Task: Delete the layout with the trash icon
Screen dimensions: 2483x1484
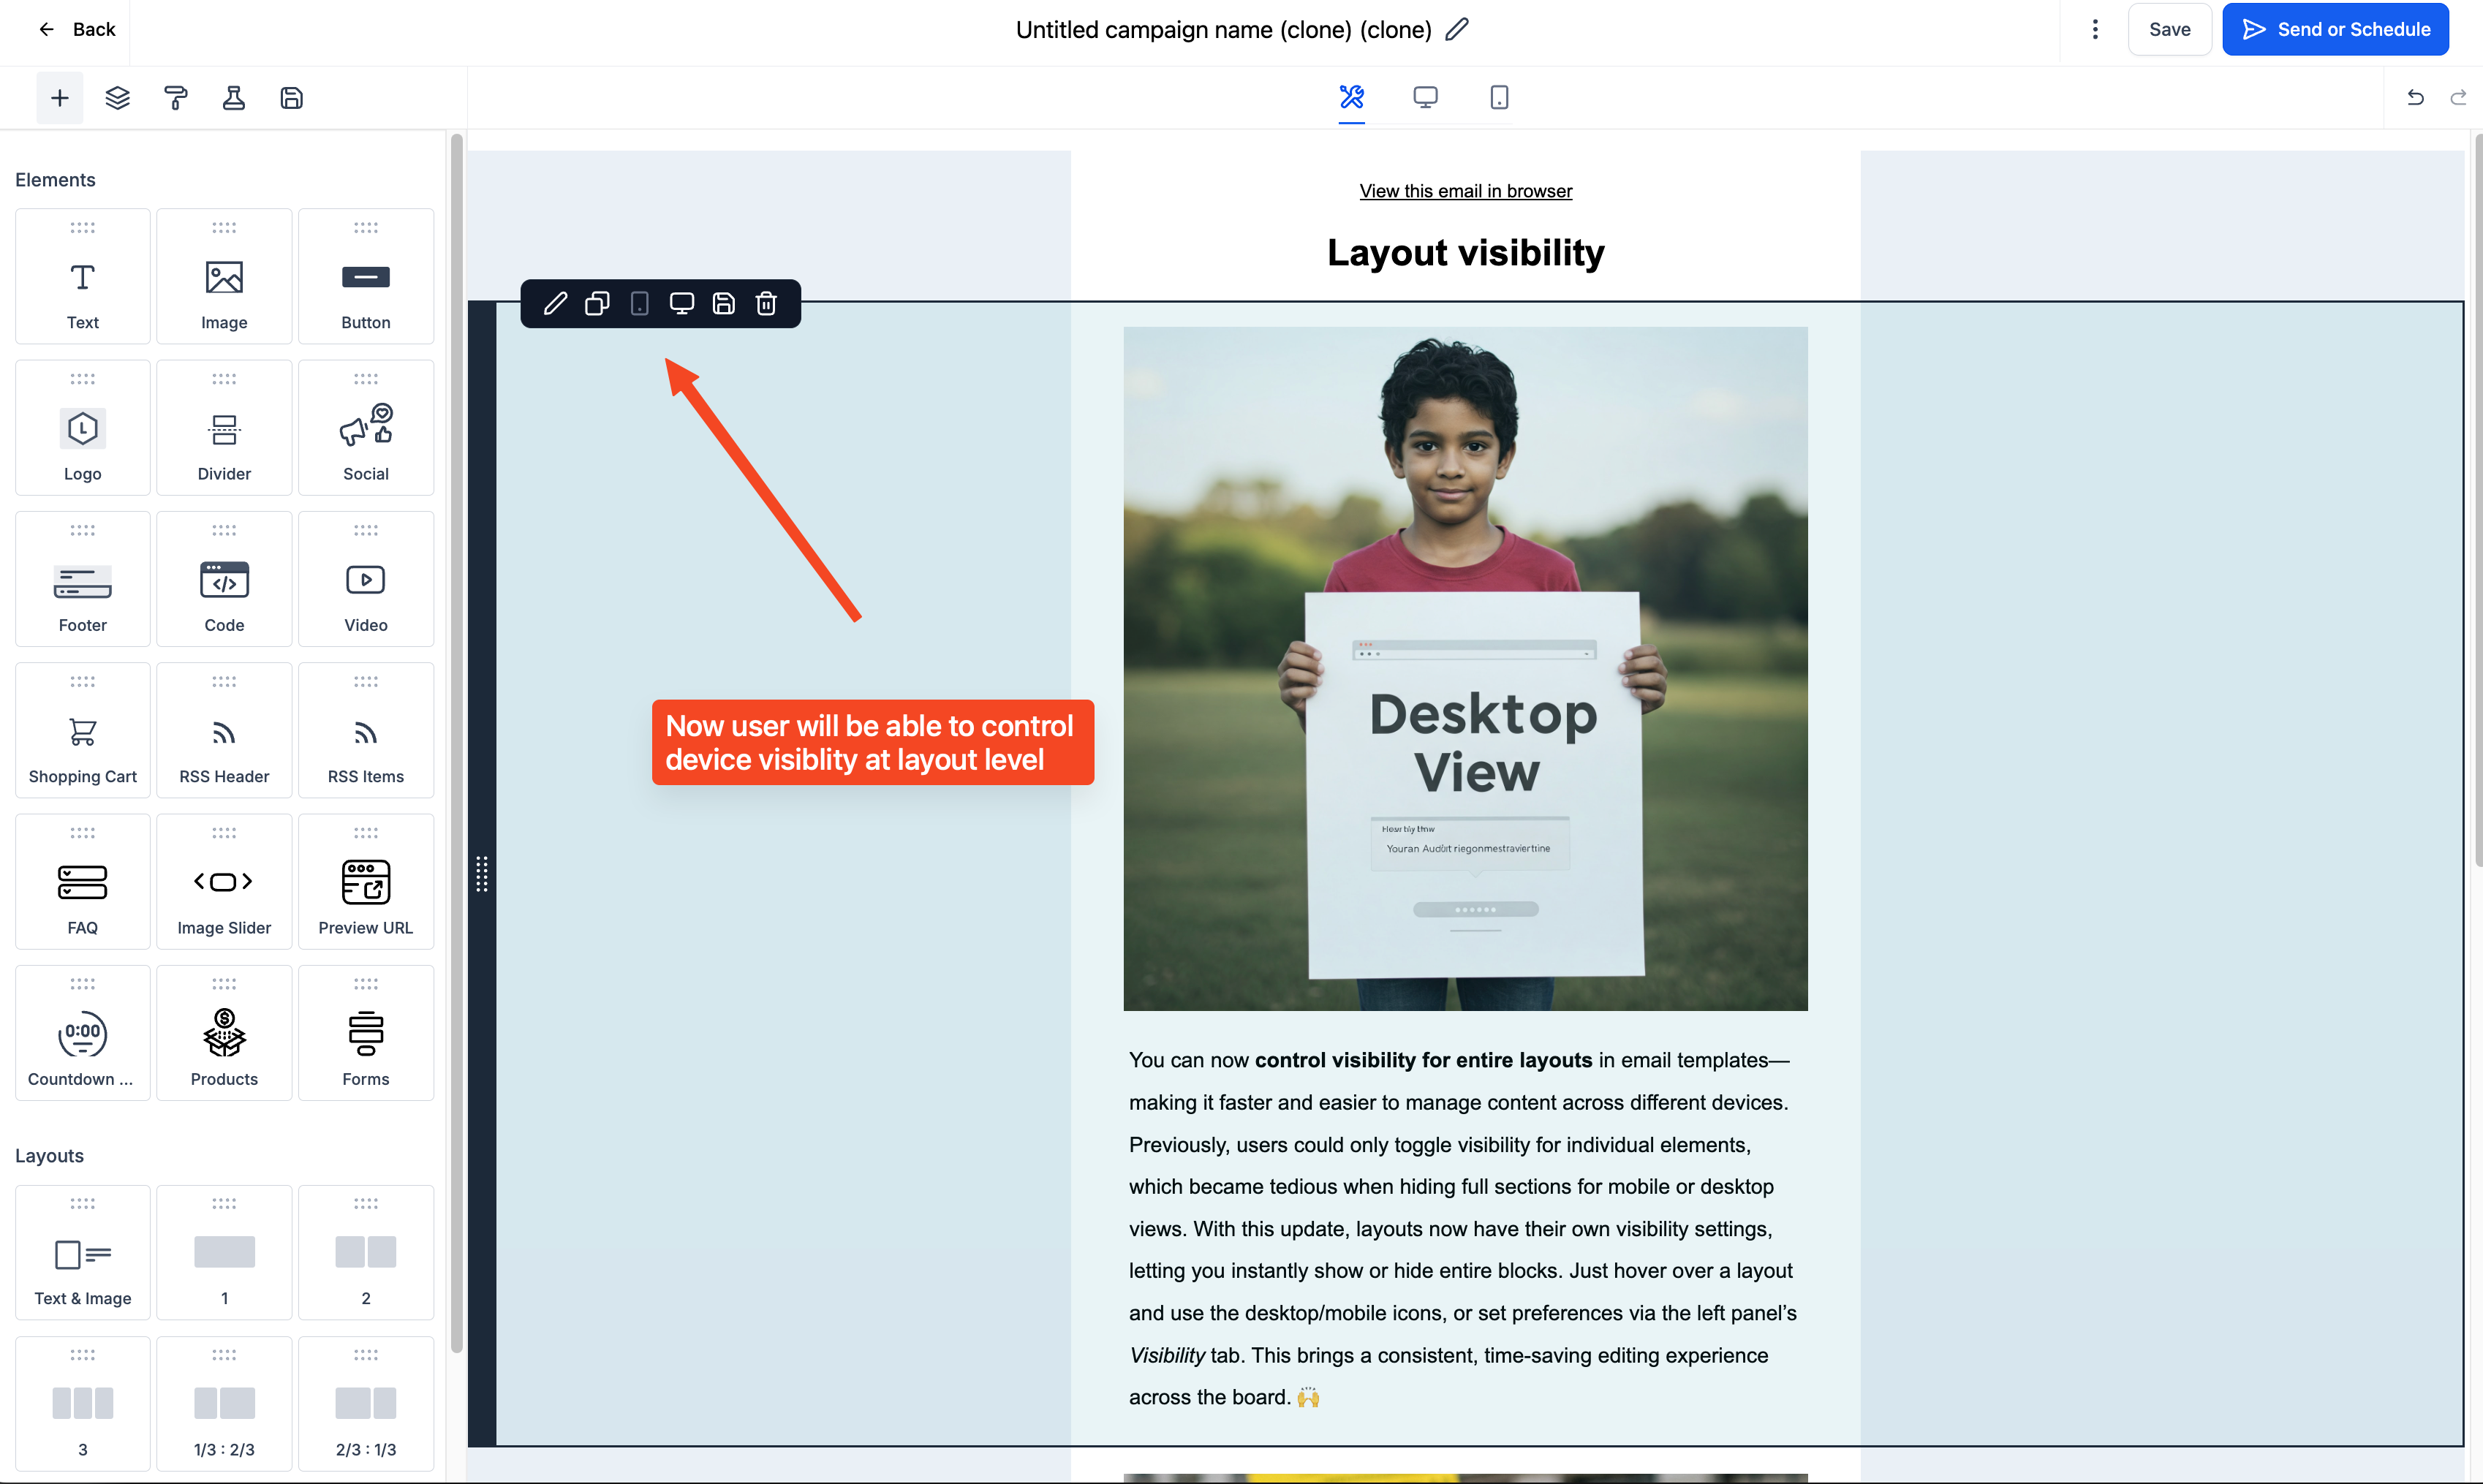Action: [765, 303]
